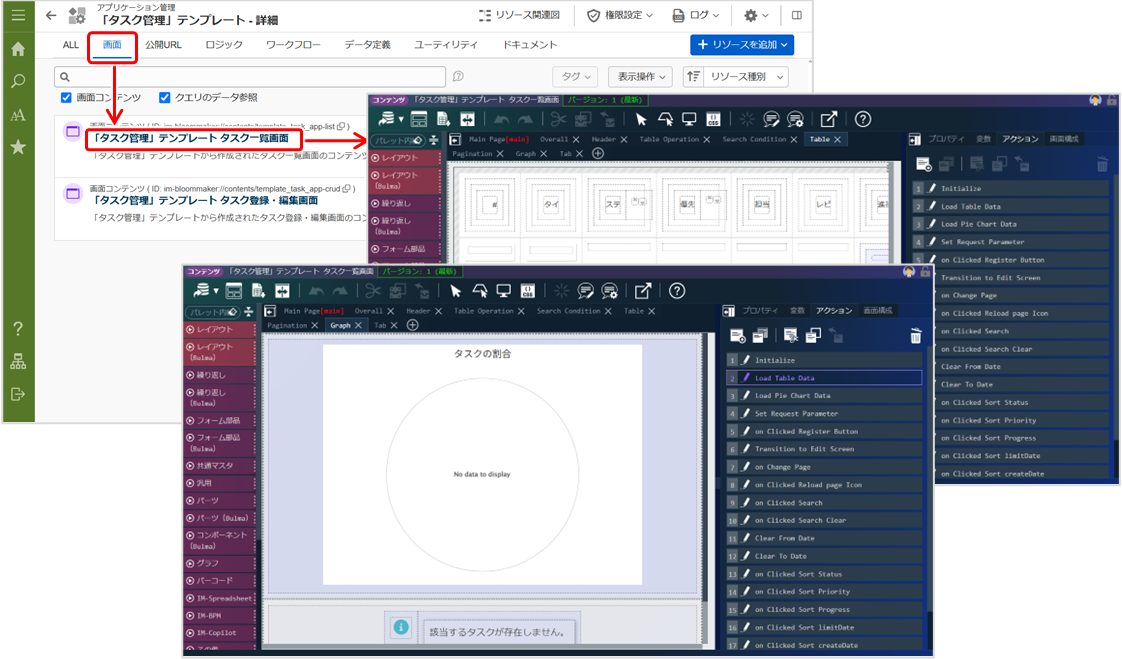Viewport: 1122px width, 659px height.
Task: Close the Graph tab in the Graph designer
Action: pyautogui.click(x=358, y=326)
